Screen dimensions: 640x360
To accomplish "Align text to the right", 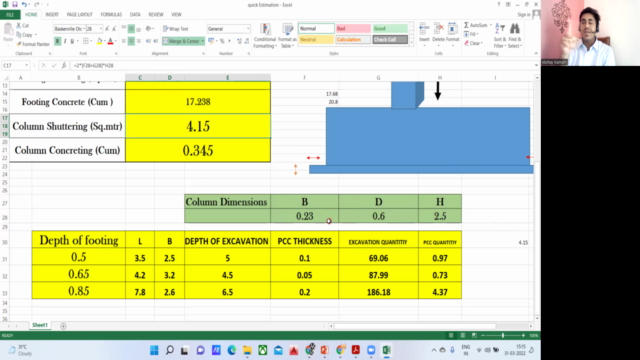I will [x=139, y=41].
